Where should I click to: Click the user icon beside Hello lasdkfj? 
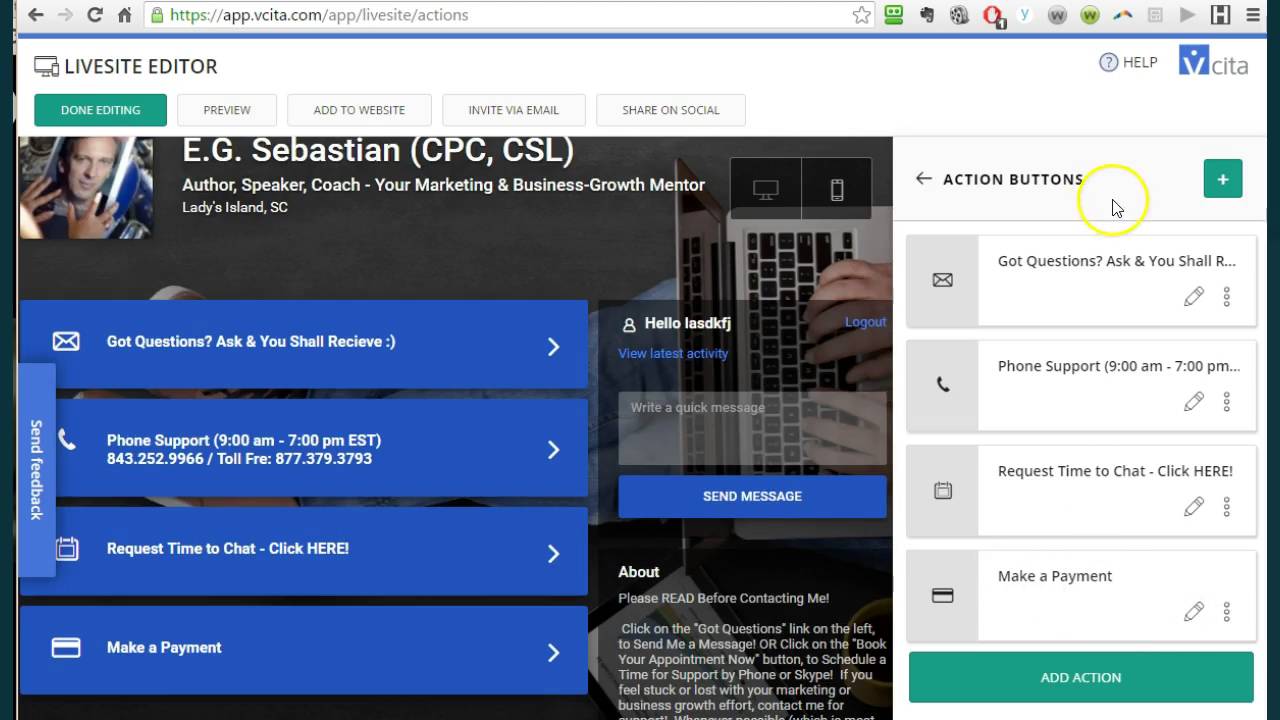click(629, 325)
